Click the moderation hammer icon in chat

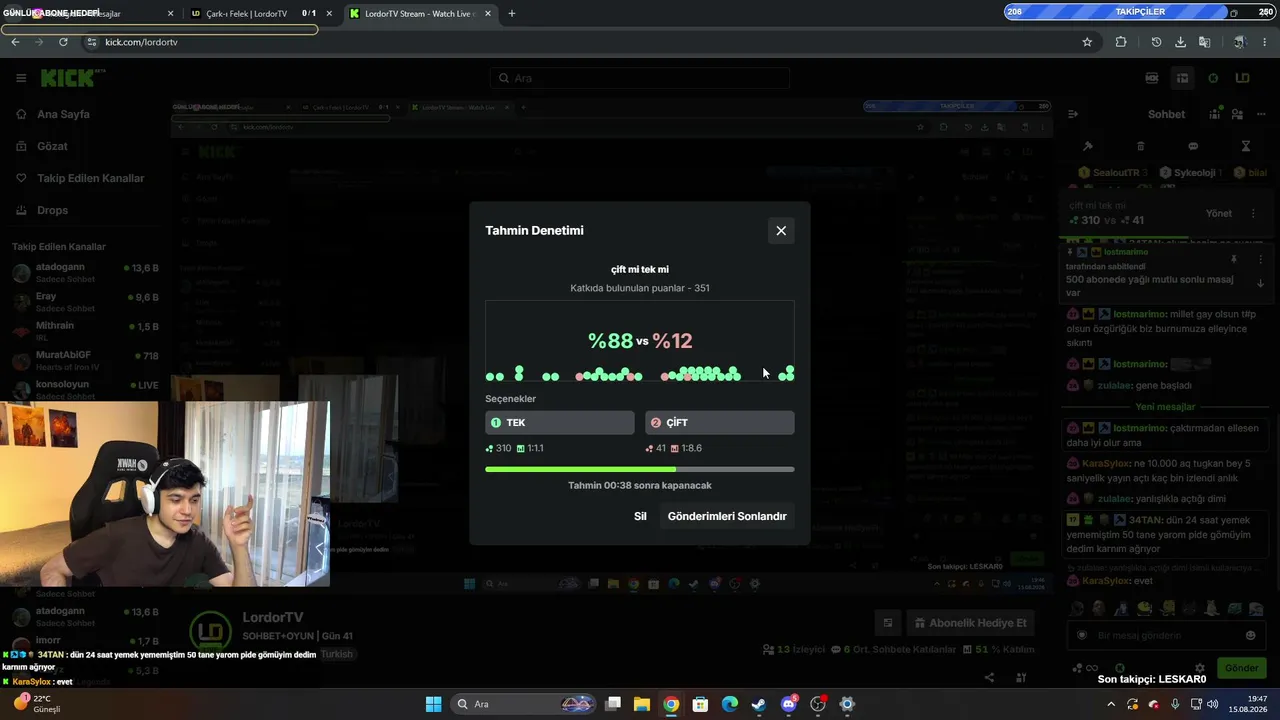[x=1088, y=146]
